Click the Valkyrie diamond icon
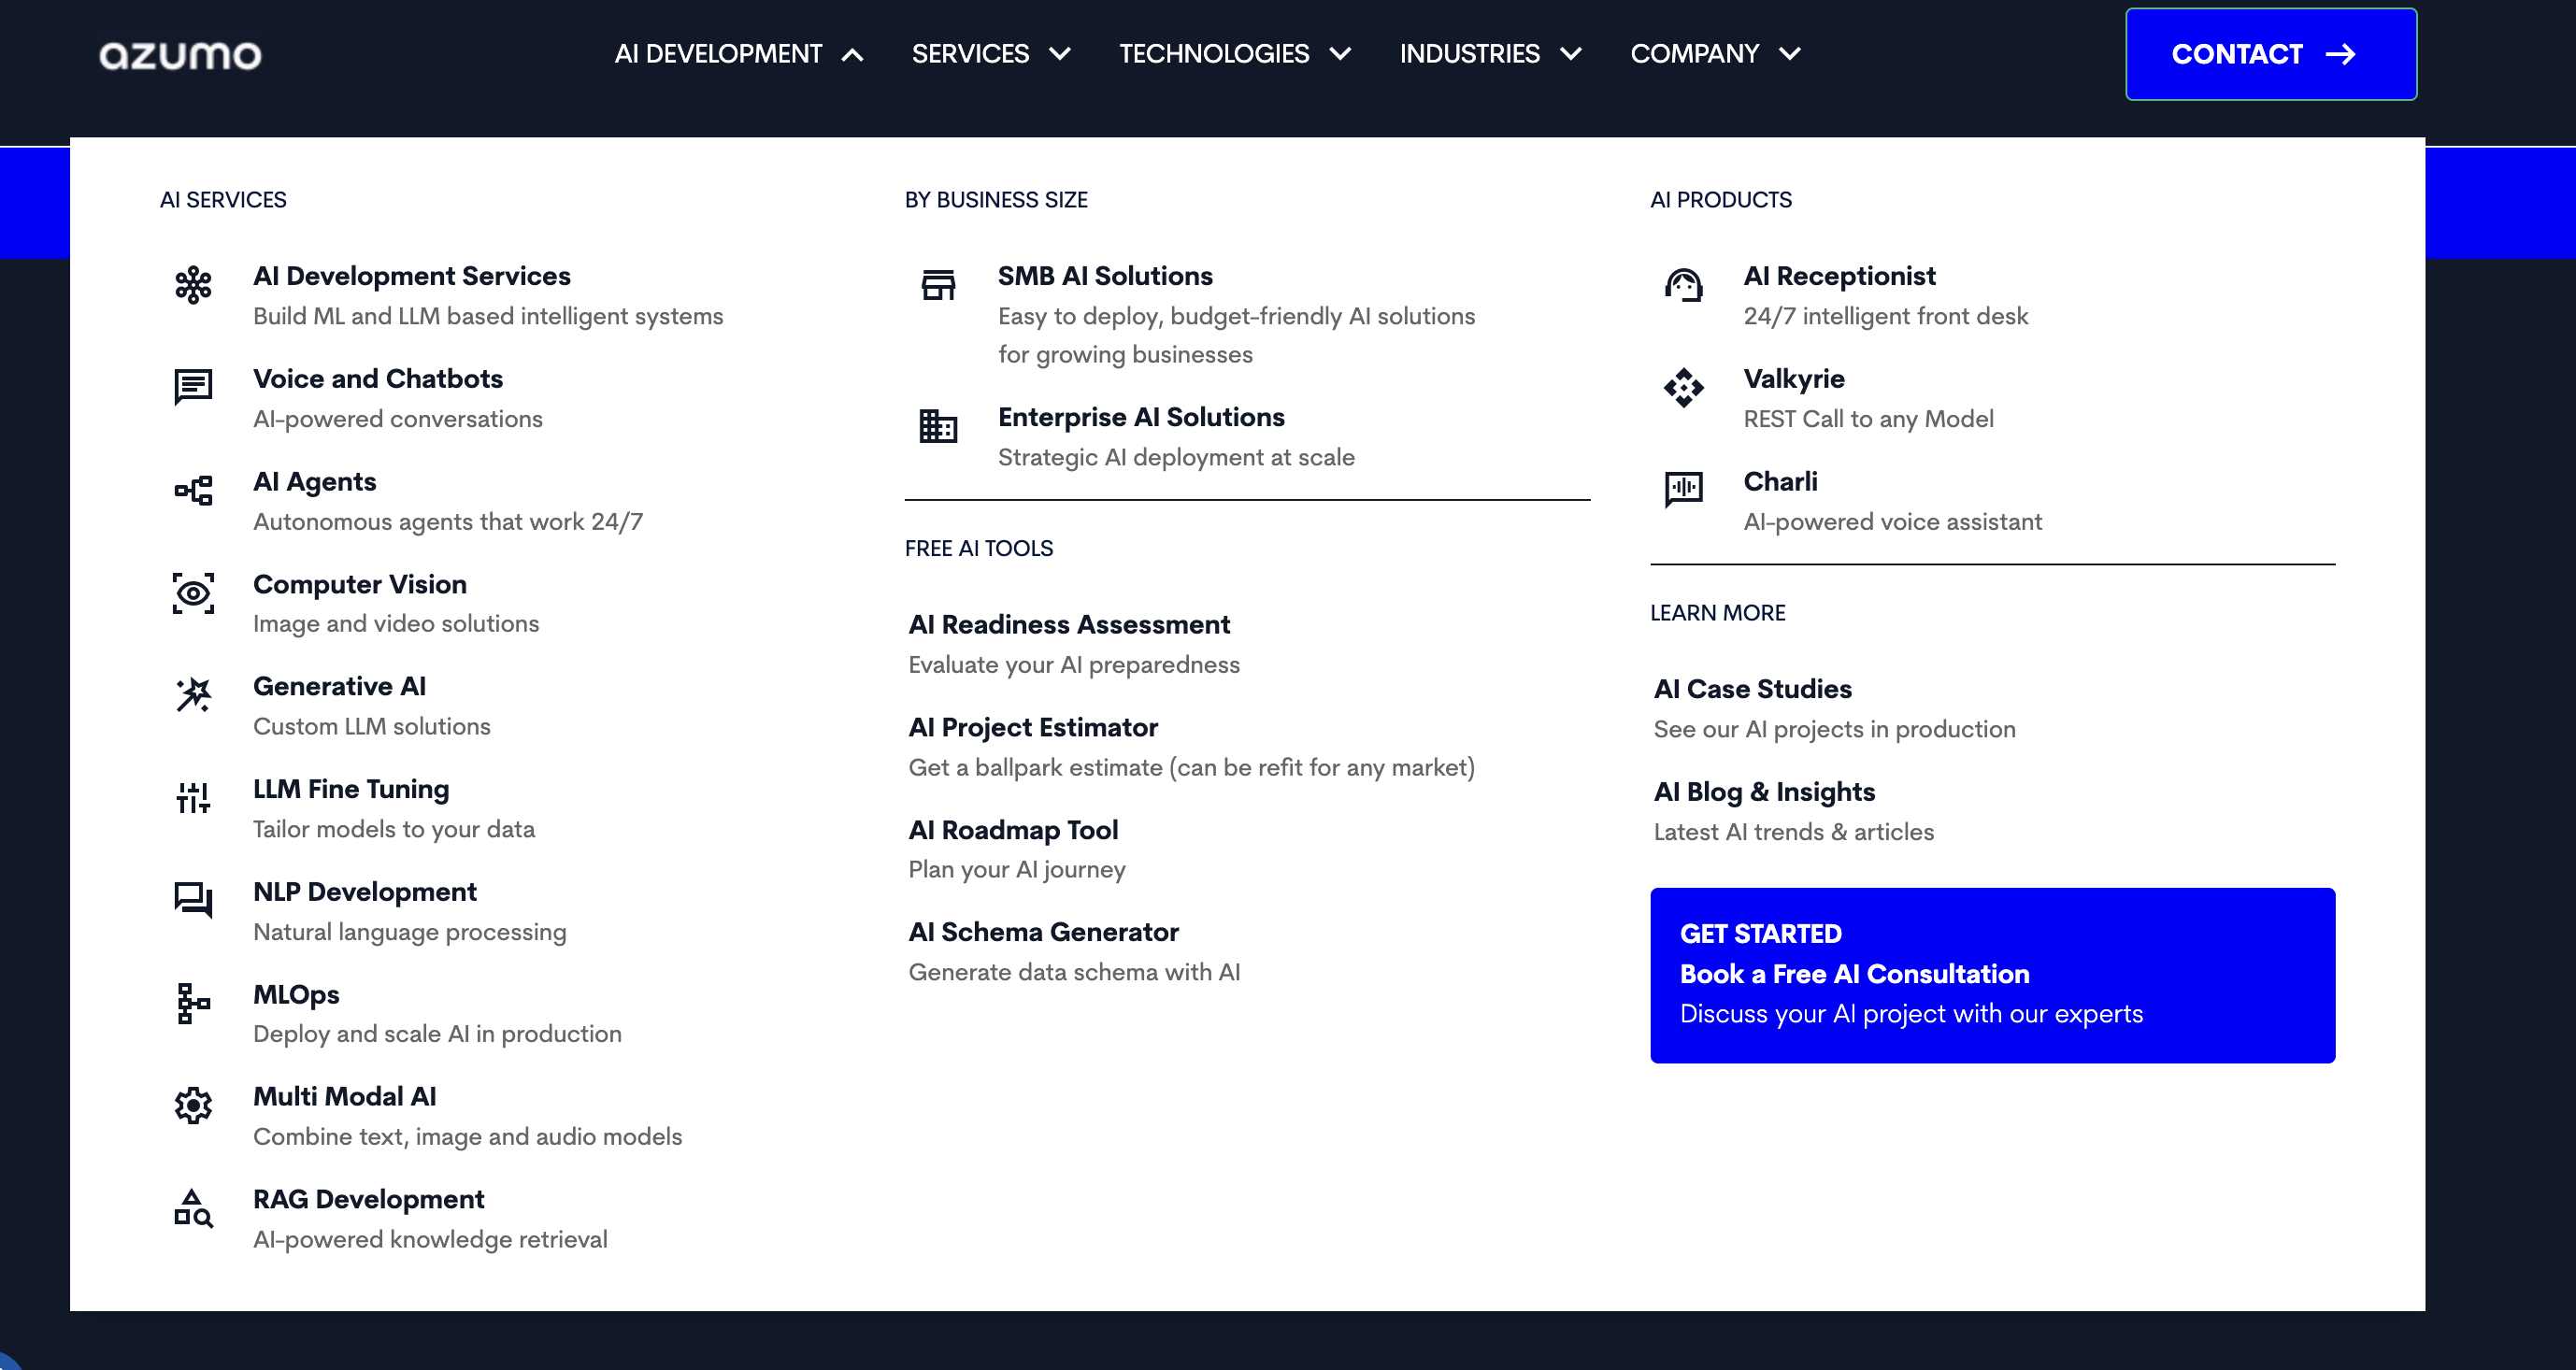The width and height of the screenshot is (2576, 1370). 1684,387
